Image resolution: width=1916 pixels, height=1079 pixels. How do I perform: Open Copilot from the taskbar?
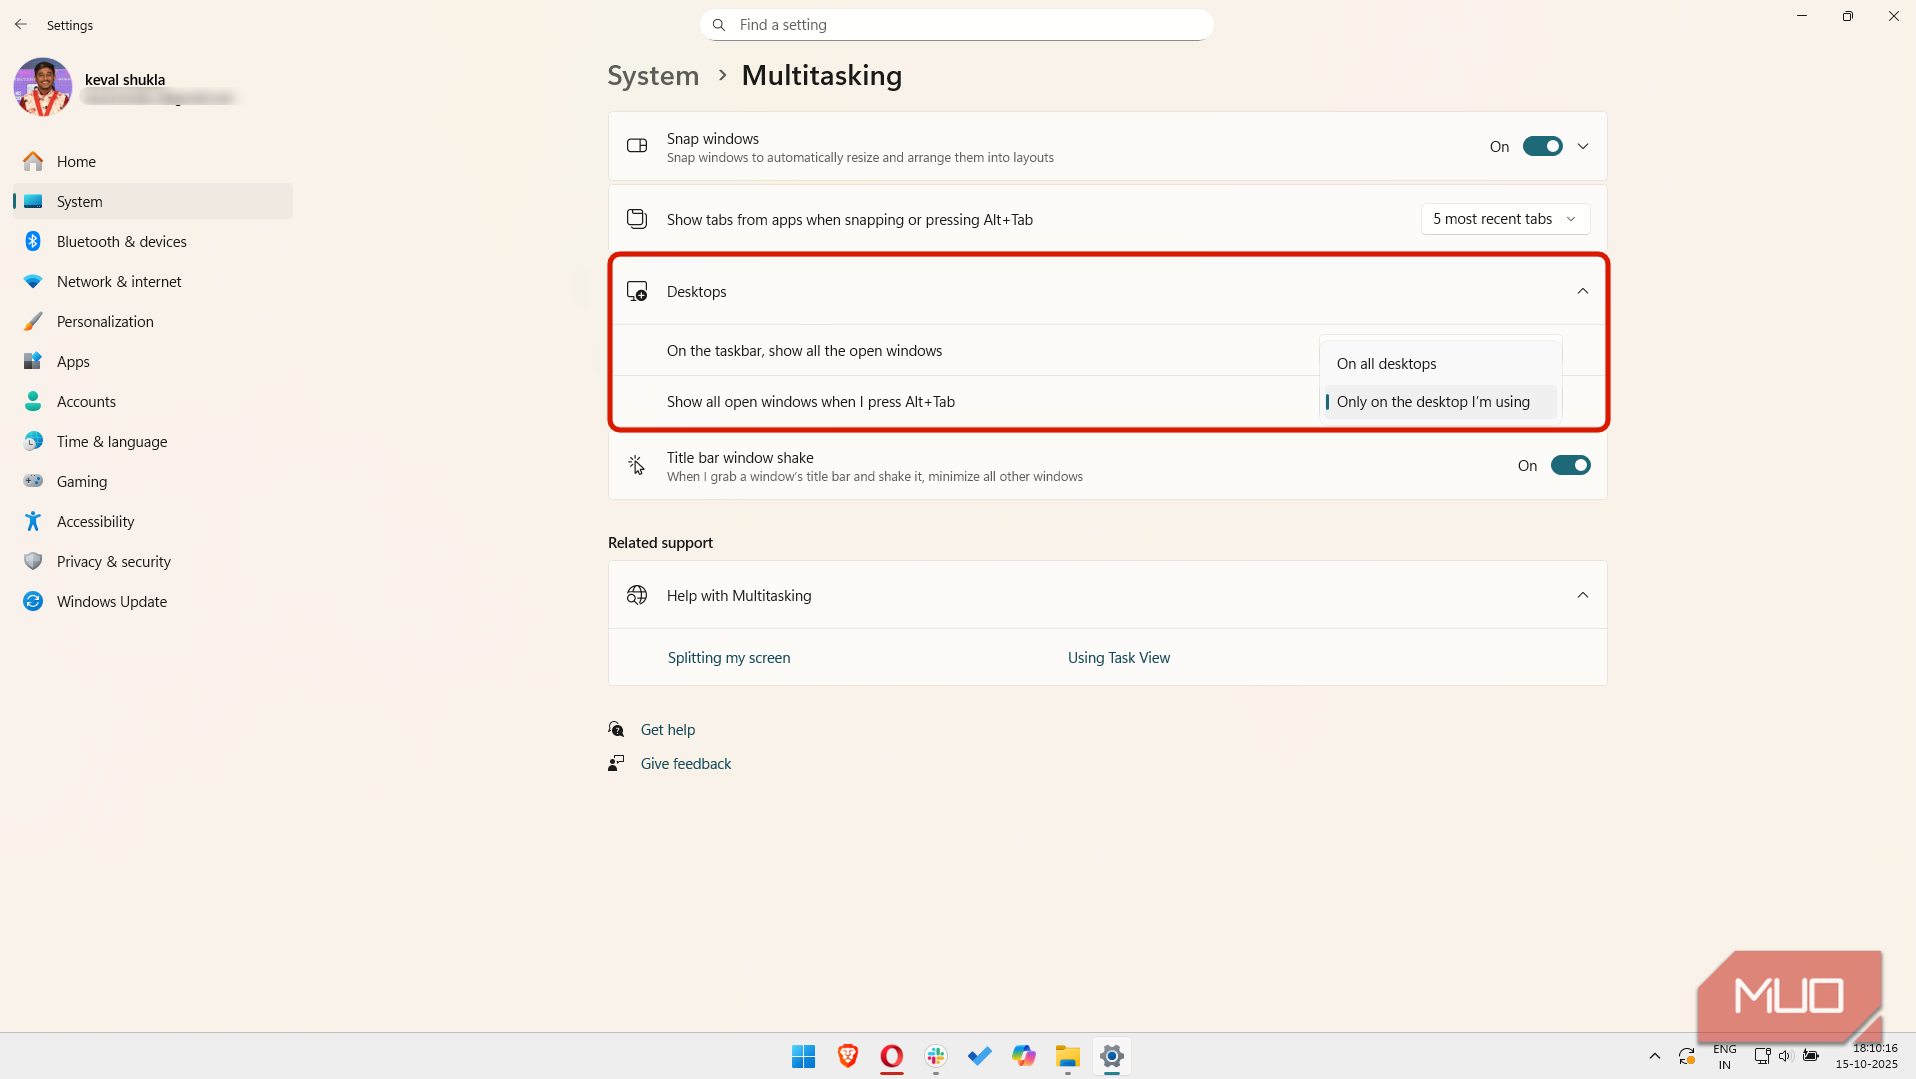(1023, 1056)
